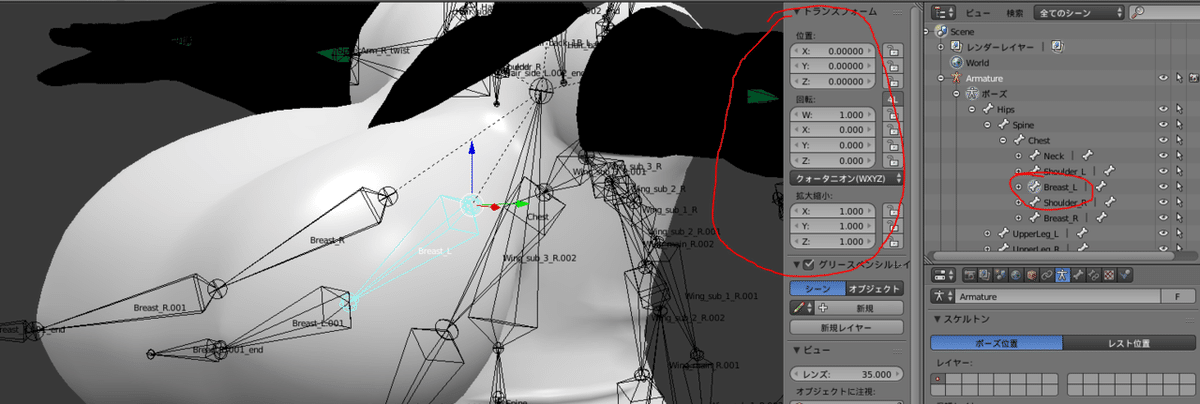Select the Object grease pencil source tab
1200x404 pixels.
click(x=875, y=288)
